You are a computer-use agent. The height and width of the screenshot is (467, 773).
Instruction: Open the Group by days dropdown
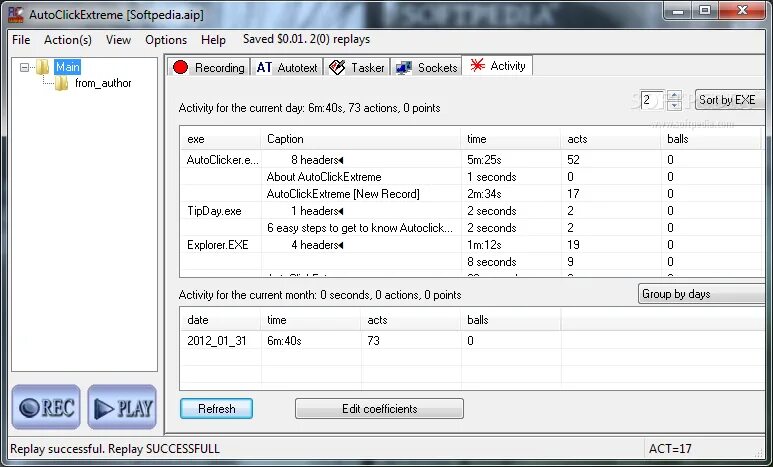pos(702,294)
